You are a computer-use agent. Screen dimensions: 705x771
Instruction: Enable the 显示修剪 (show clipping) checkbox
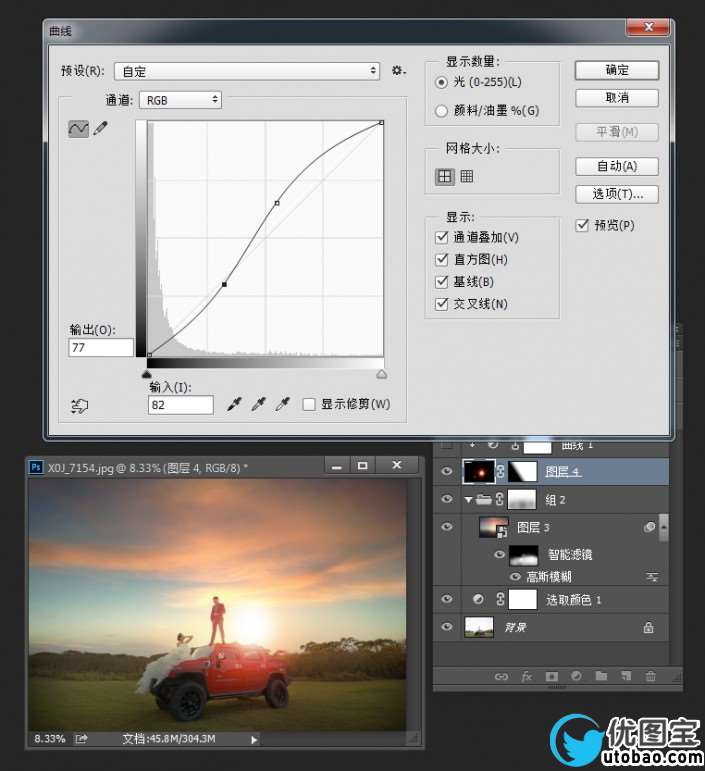click(x=310, y=404)
